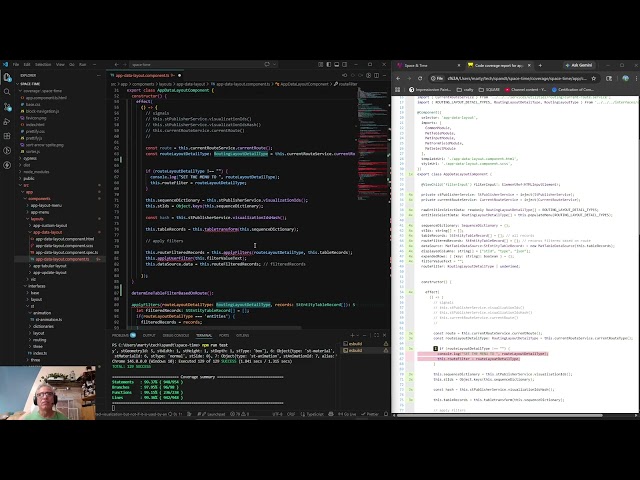Open the Chrome apps grid icon
The height and width of the screenshot is (480, 640).
coord(398,89)
